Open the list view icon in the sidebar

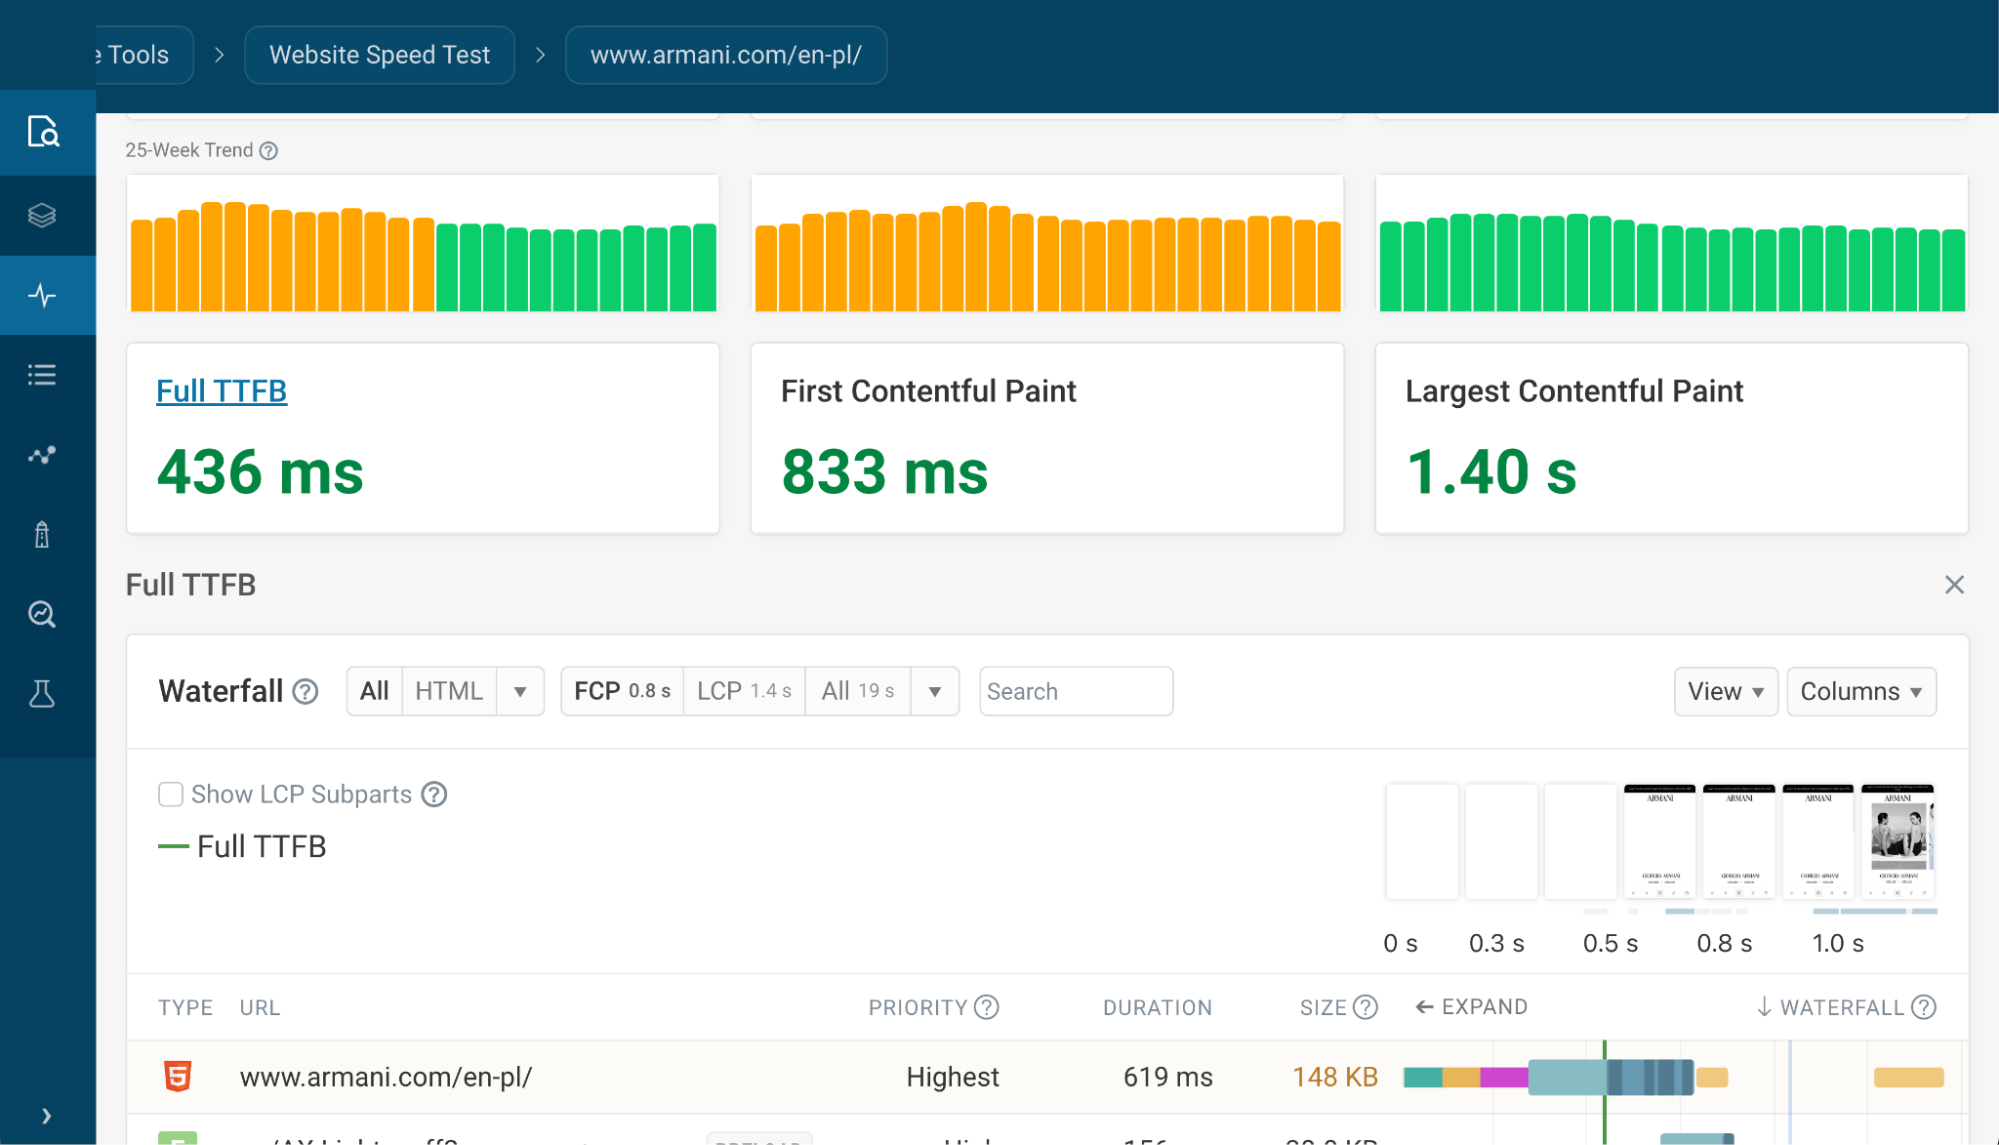pos(42,375)
